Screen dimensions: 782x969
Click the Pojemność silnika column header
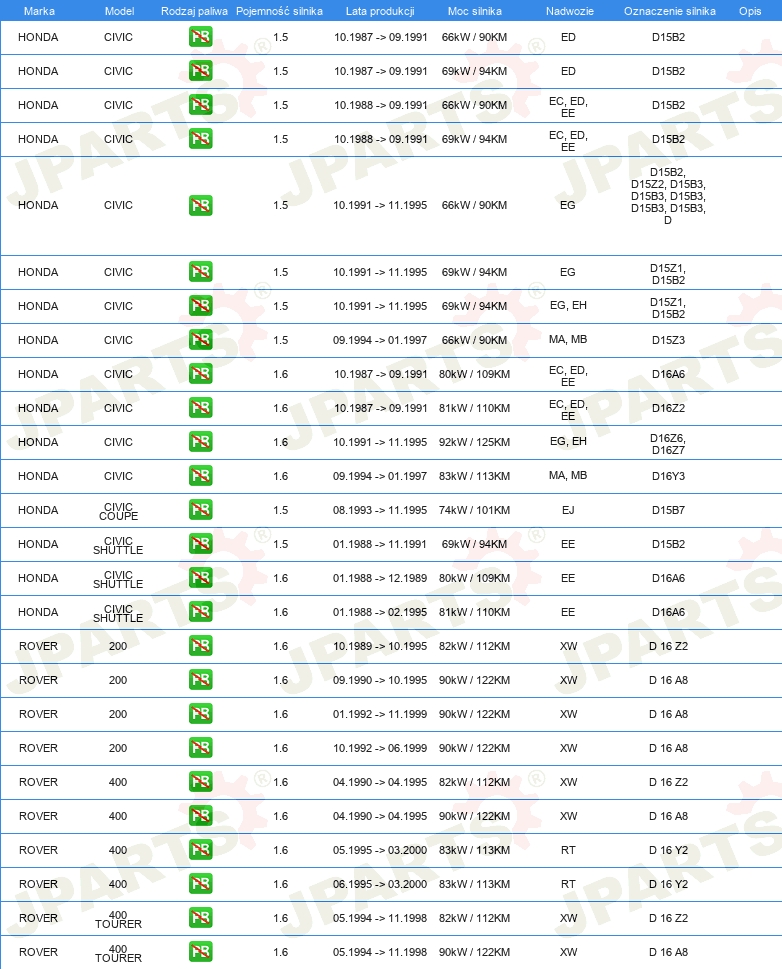[279, 11]
